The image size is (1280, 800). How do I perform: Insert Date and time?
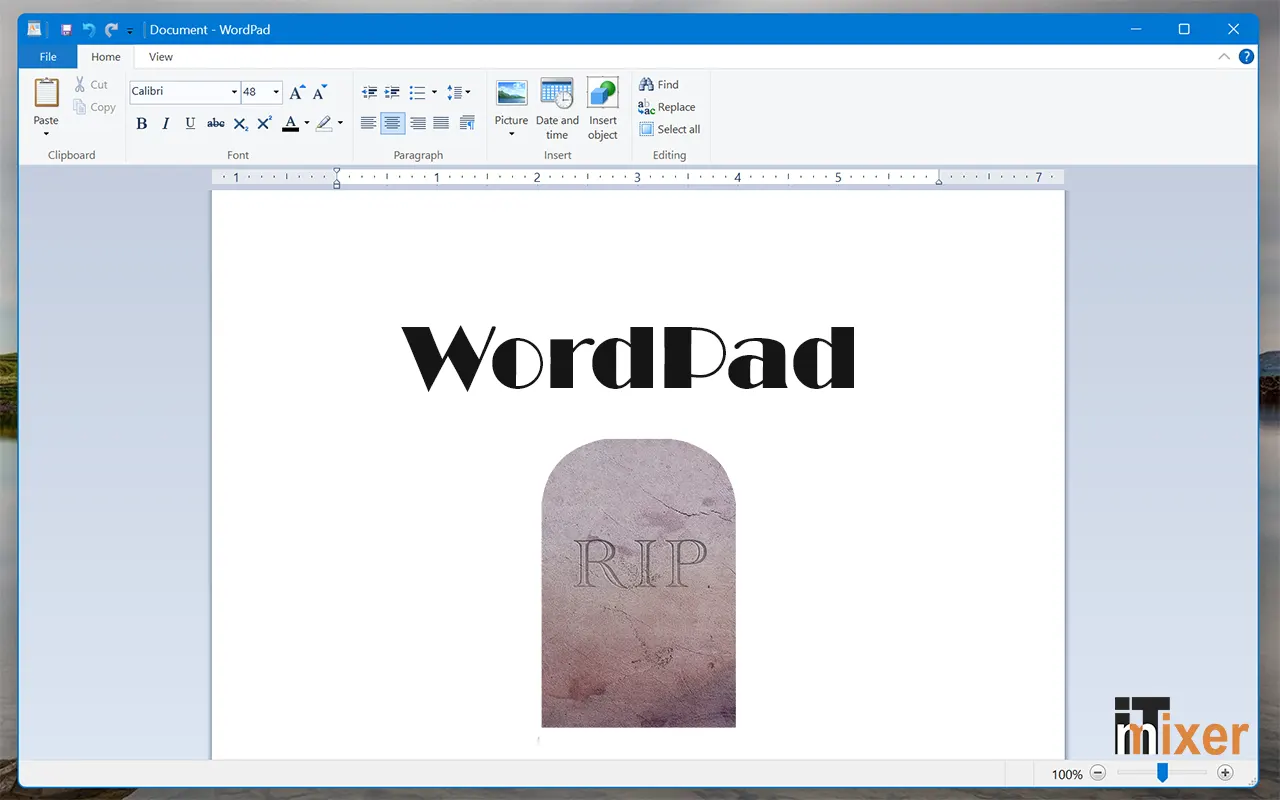click(x=557, y=108)
